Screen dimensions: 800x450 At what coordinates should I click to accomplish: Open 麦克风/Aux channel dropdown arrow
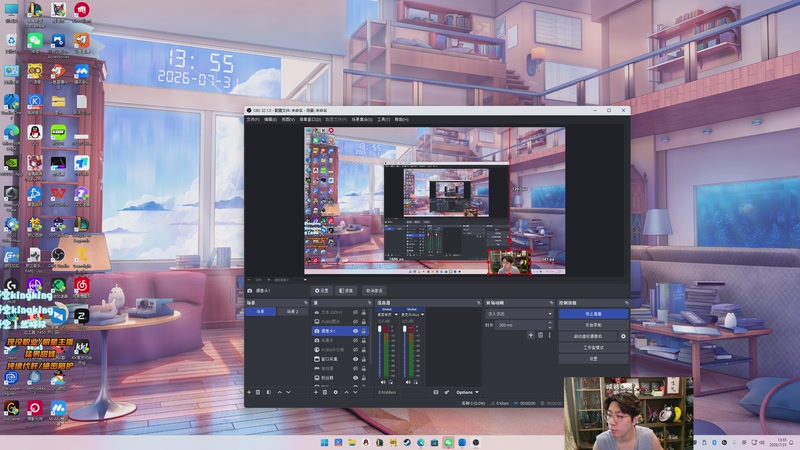[x=422, y=314]
